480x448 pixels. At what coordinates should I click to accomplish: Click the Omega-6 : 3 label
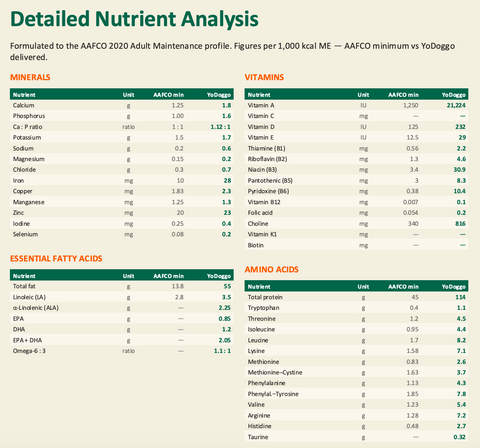click(29, 351)
